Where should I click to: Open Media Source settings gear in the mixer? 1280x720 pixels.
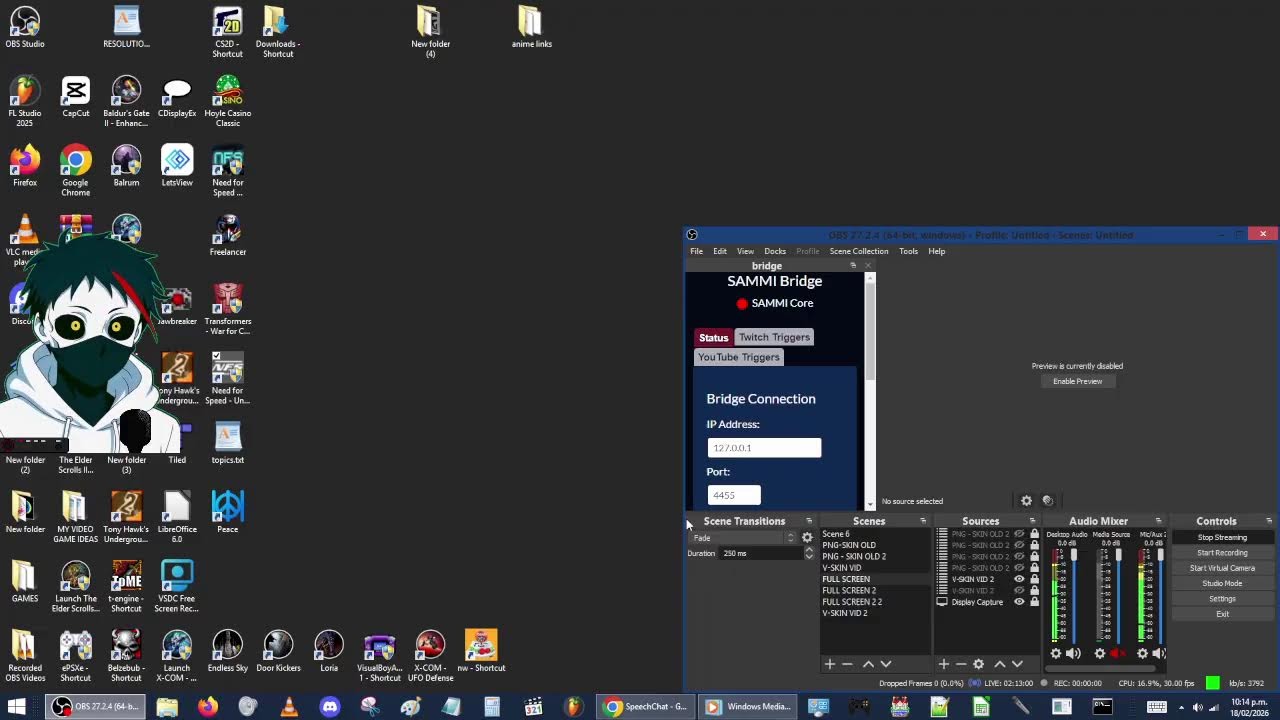[x=1100, y=653]
